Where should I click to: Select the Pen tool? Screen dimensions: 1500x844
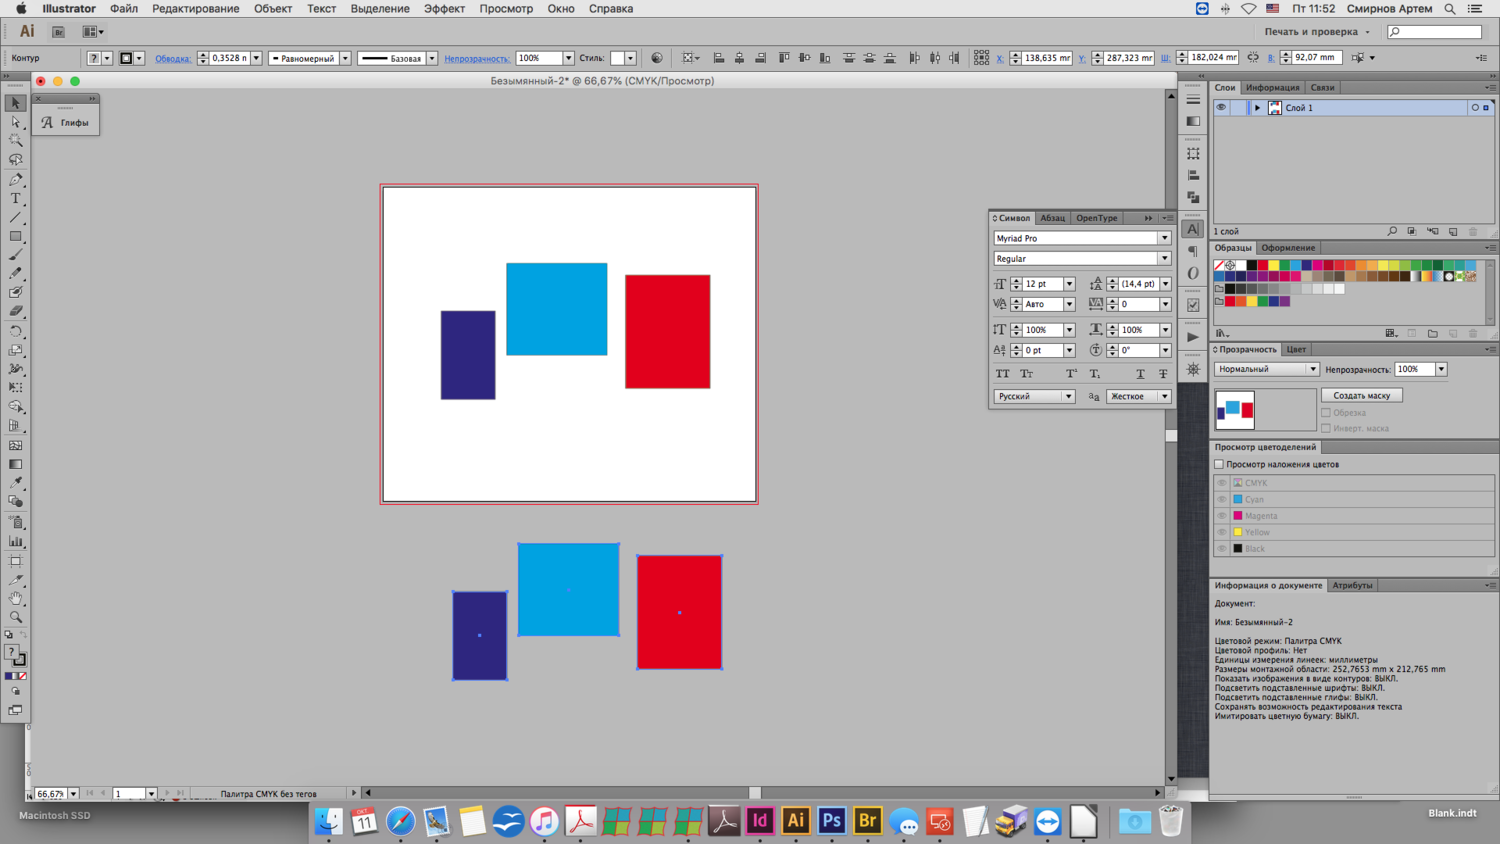16,180
